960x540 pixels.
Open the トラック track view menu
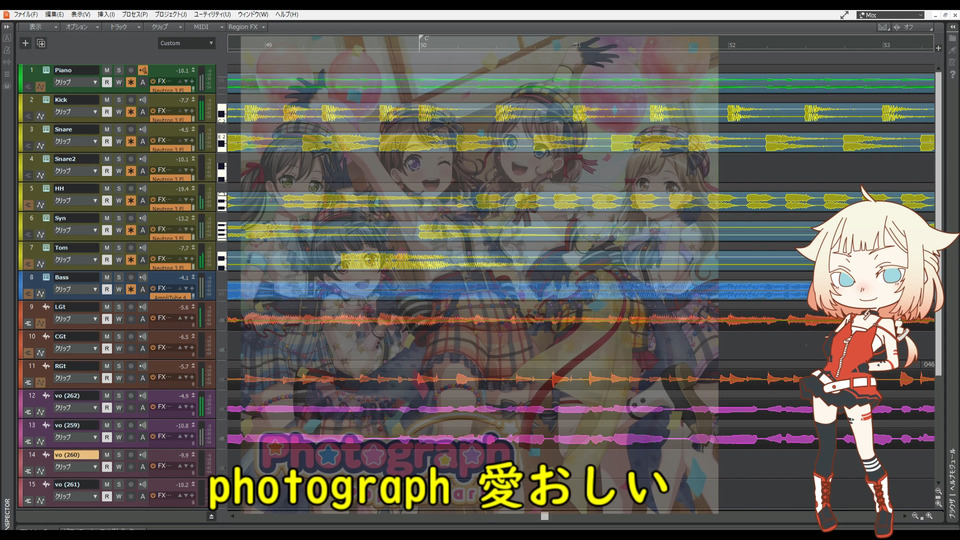[122, 27]
